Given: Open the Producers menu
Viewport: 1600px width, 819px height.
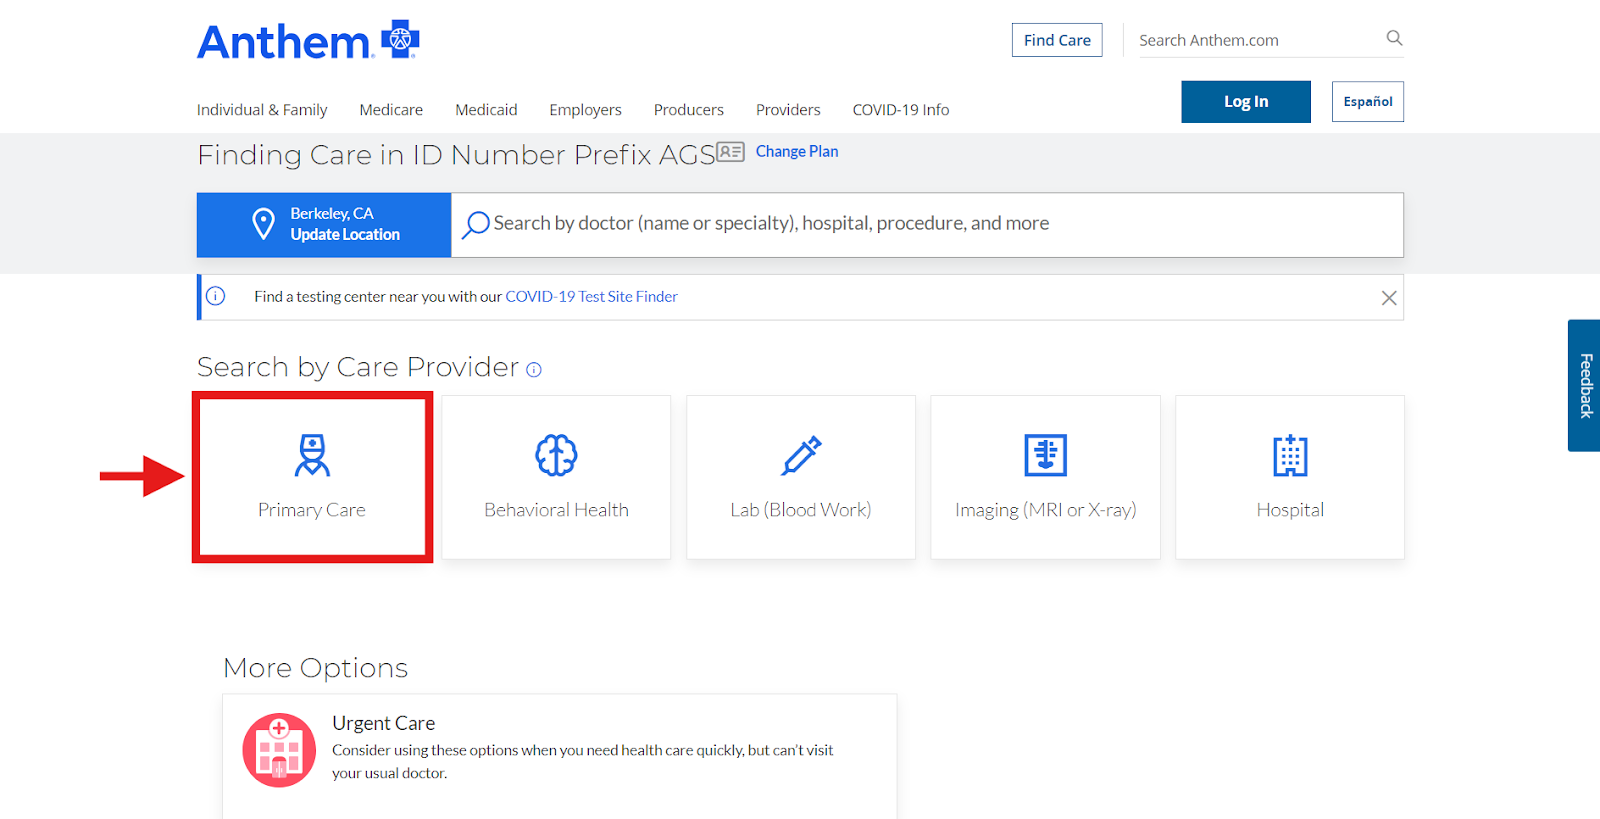Looking at the screenshot, I should coord(689,110).
